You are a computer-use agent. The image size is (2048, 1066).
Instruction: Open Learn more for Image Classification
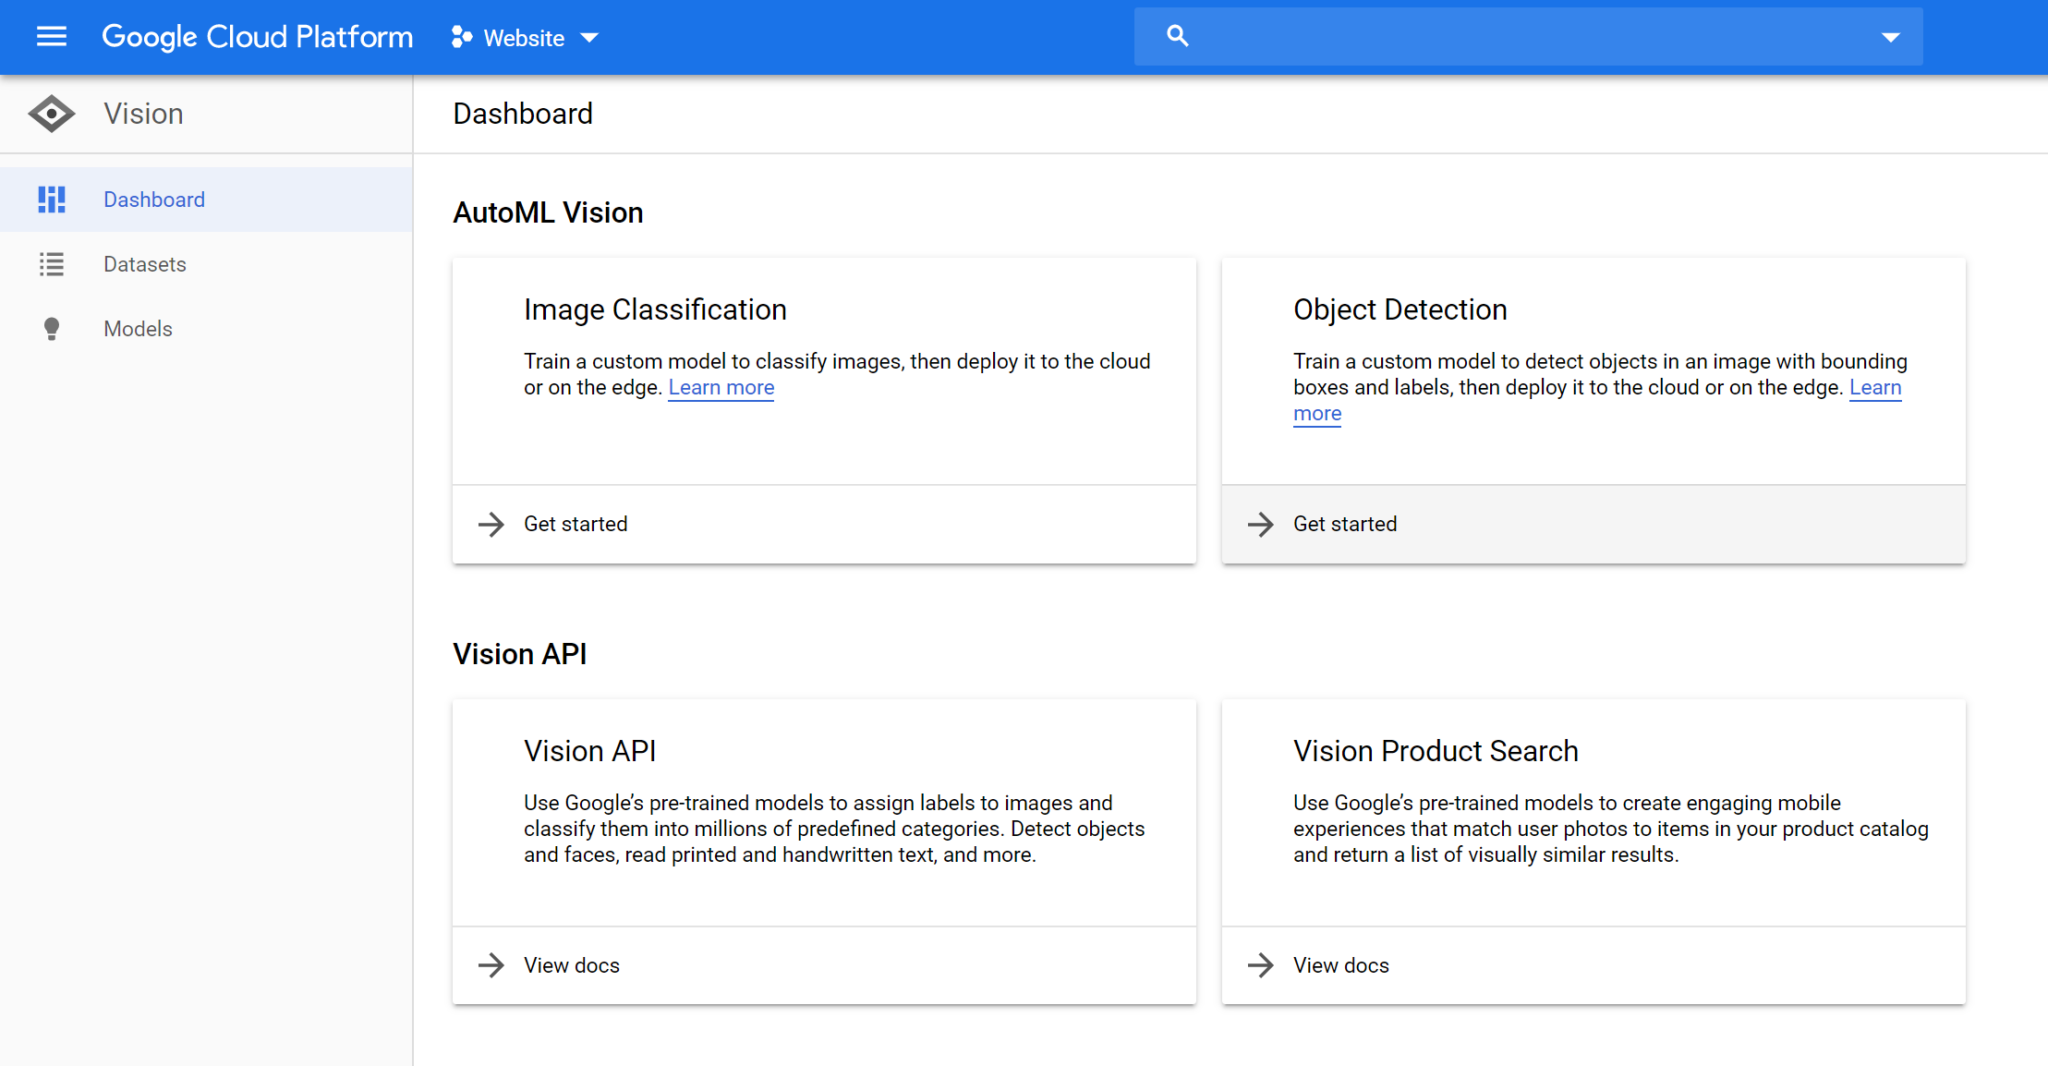(x=720, y=387)
